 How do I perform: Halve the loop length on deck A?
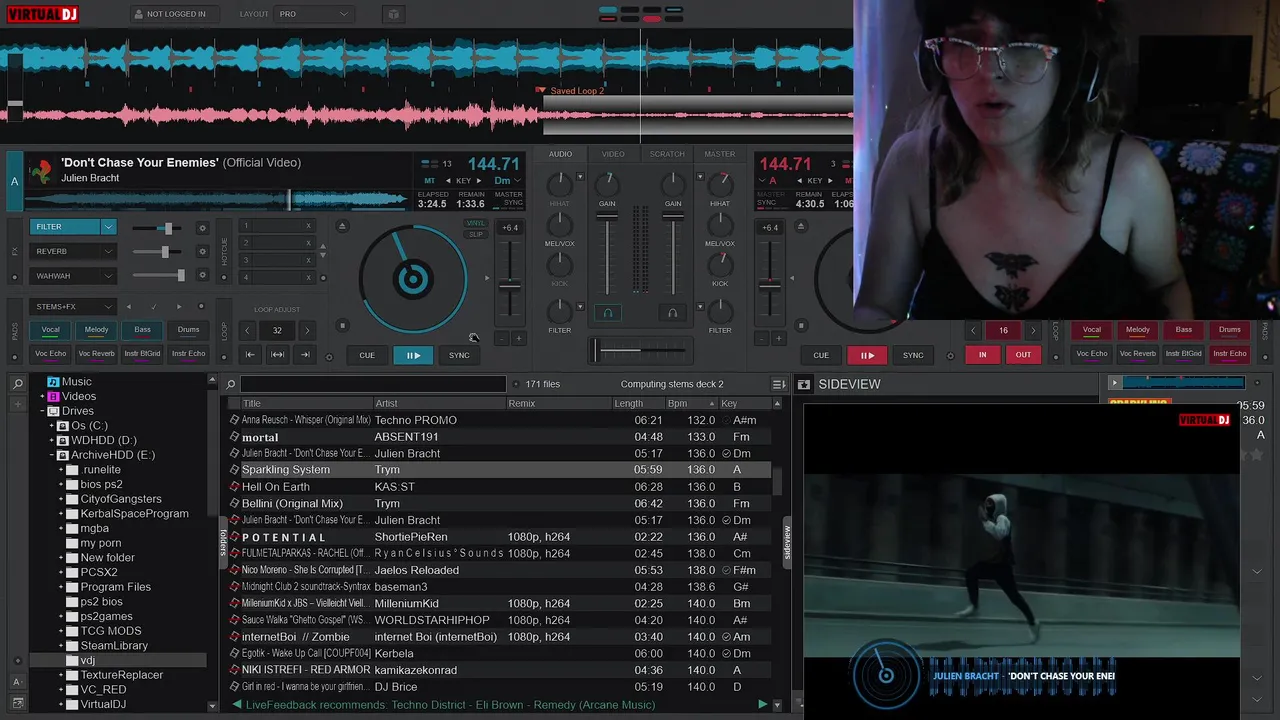[x=248, y=330]
